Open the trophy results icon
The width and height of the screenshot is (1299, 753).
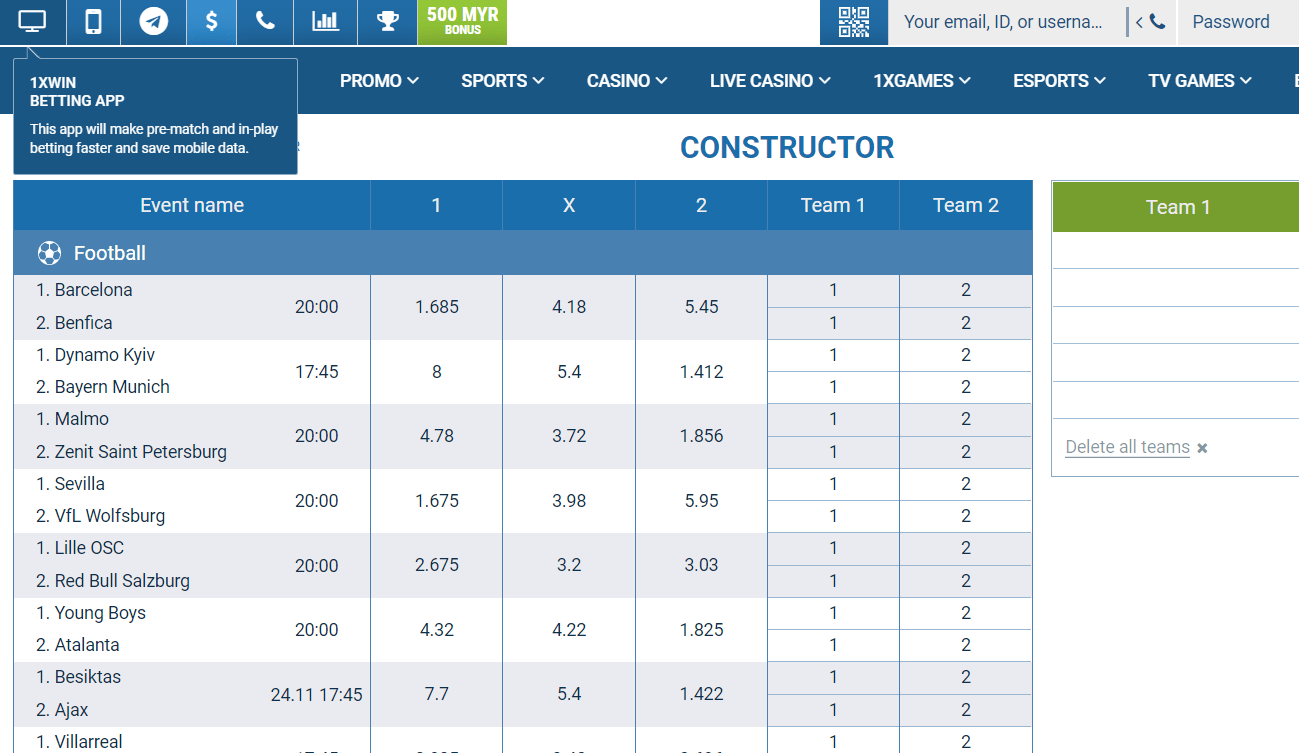(388, 22)
